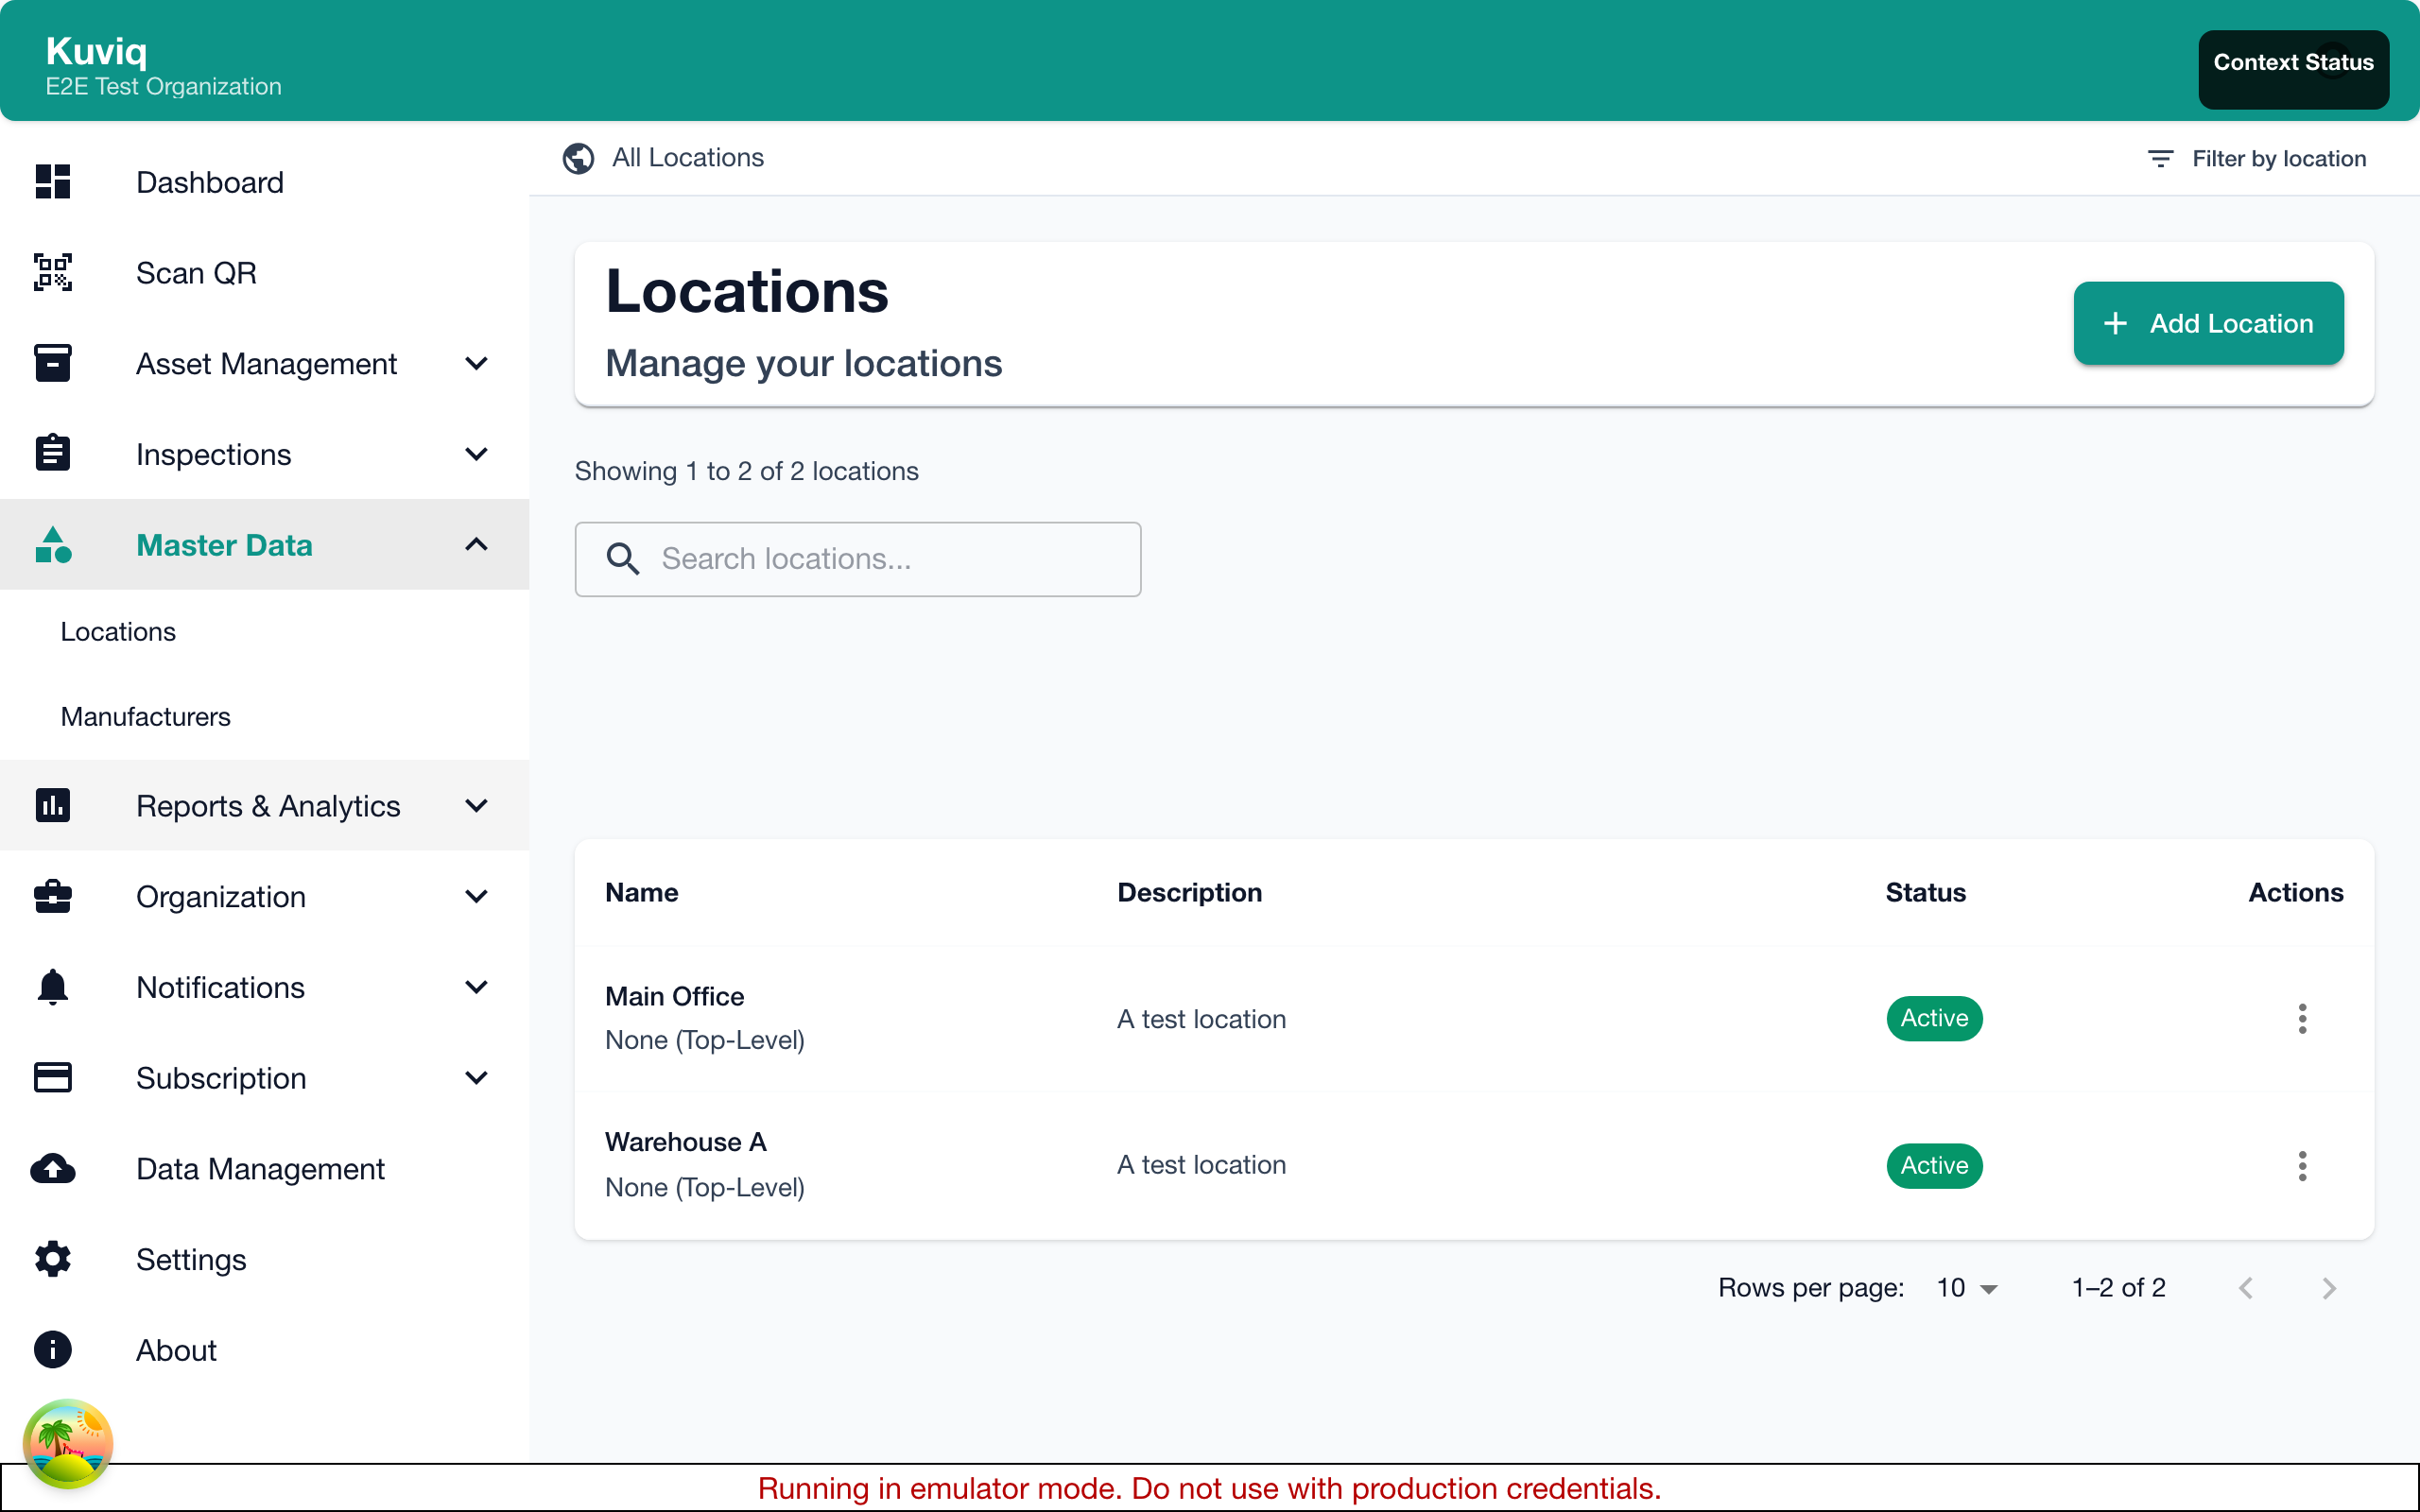
Task: Click the Active status badge for Warehouse A
Action: 1933,1165
